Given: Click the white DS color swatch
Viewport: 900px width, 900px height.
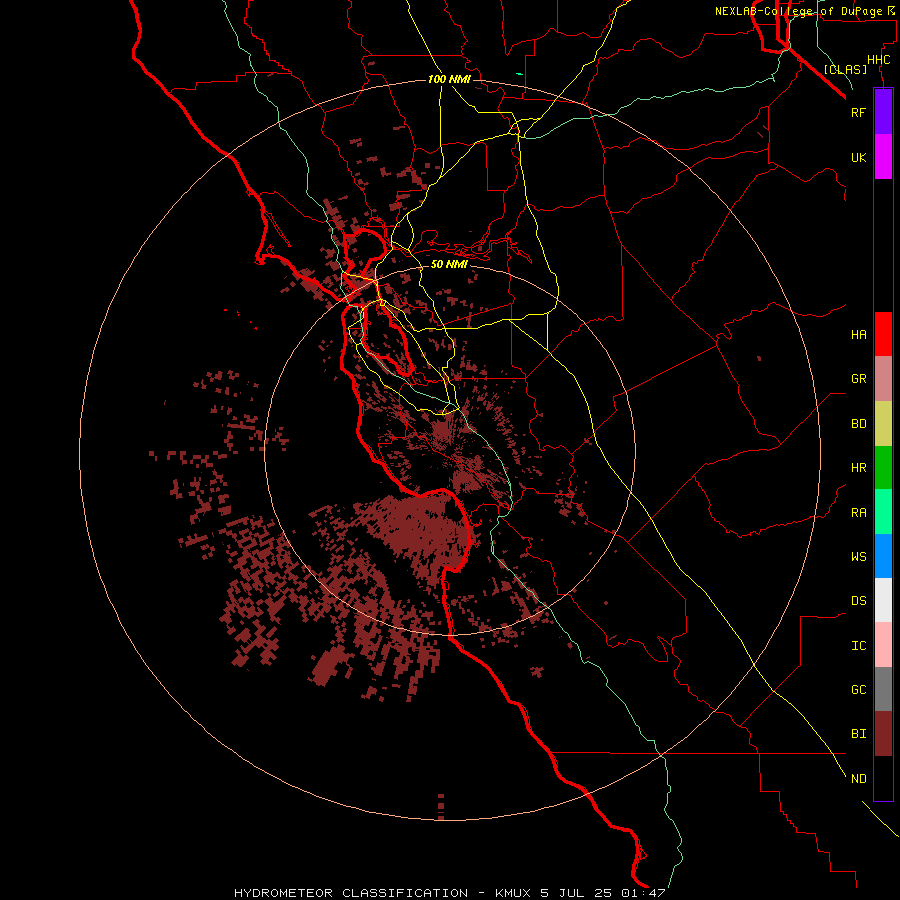Looking at the screenshot, I should pos(883,600).
